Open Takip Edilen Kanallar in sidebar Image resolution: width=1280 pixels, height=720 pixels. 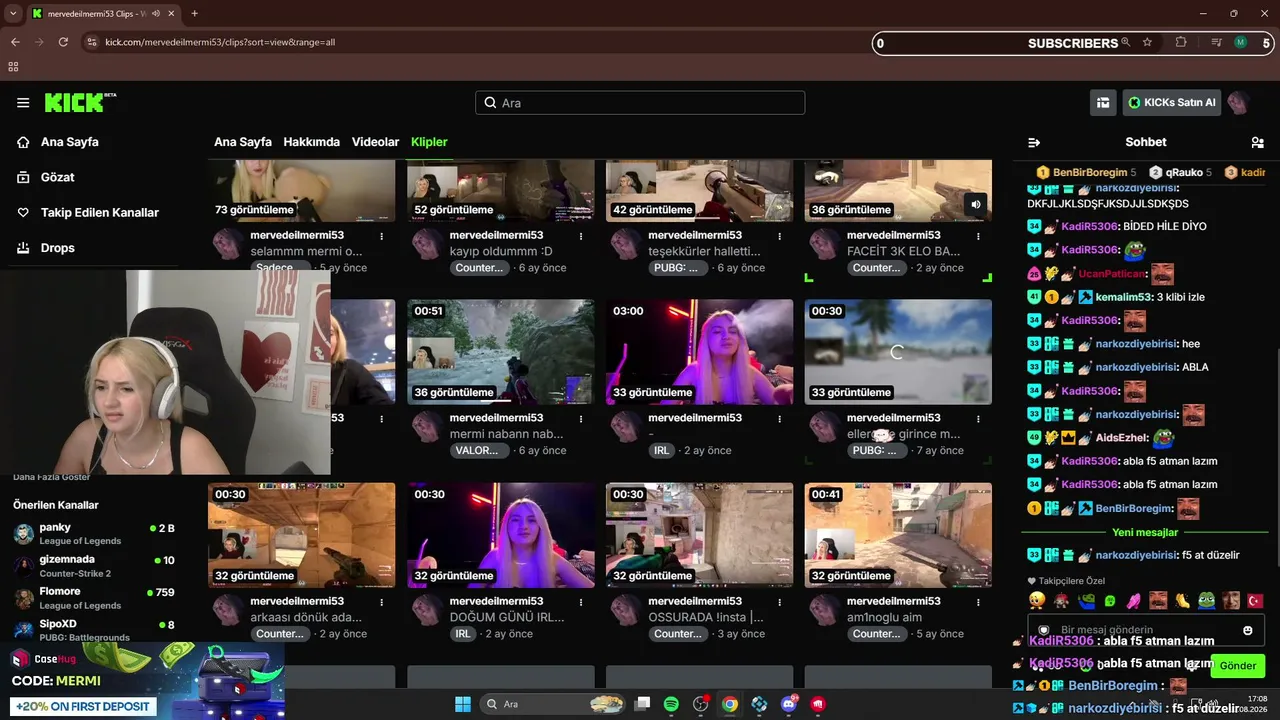tap(88, 212)
